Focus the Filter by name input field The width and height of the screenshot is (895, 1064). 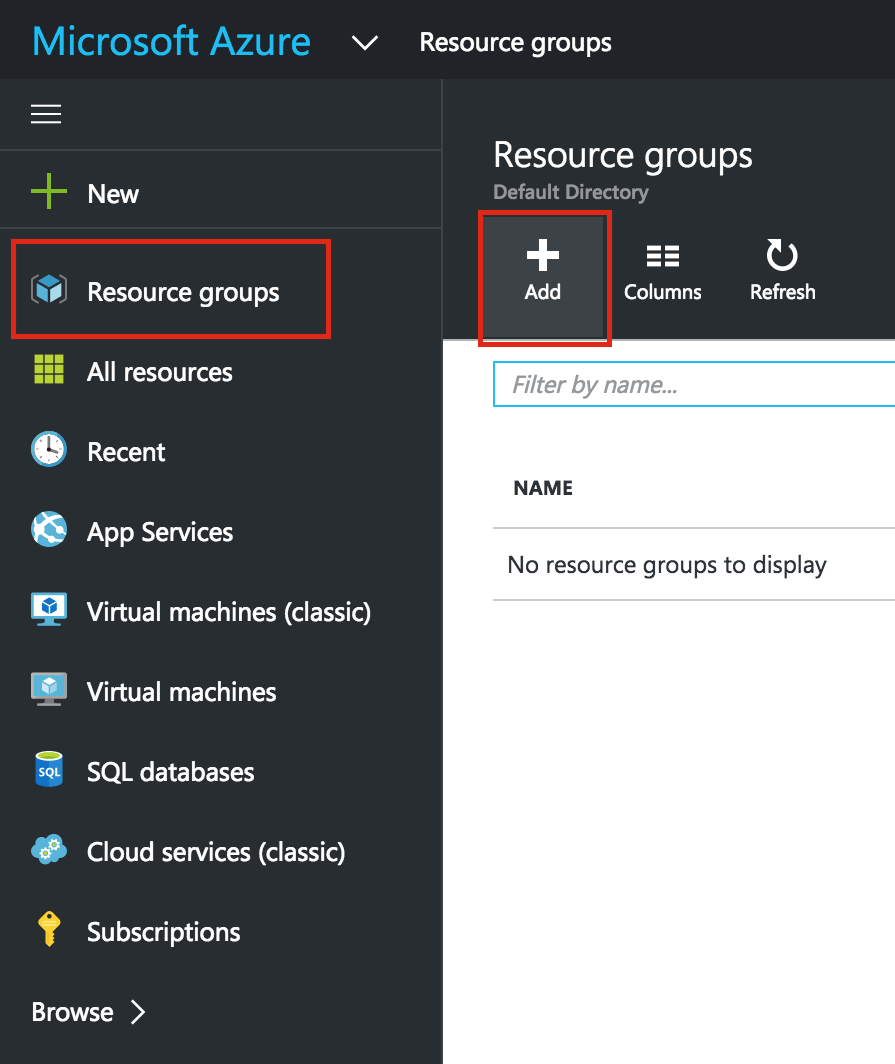point(693,384)
